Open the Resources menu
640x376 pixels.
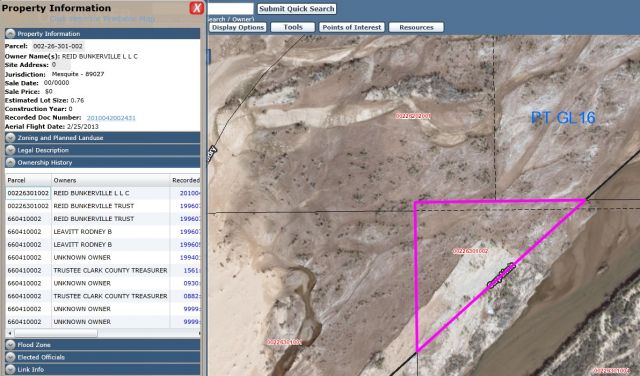point(416,27)
